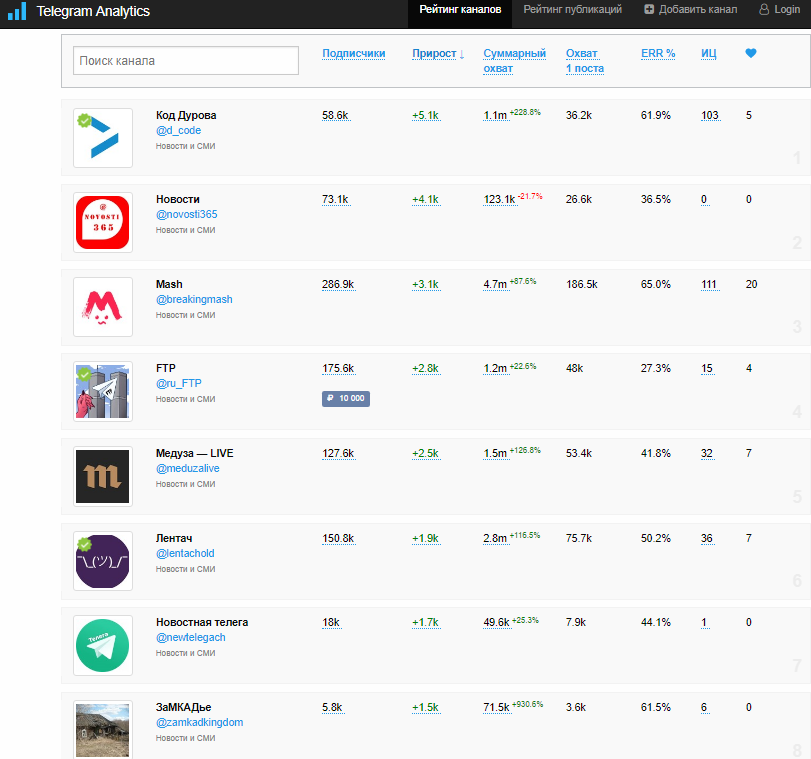The image size is (811, 759).
Task: Open the Медуза LIVE channel logo
Action: click(x=102, y=476)
